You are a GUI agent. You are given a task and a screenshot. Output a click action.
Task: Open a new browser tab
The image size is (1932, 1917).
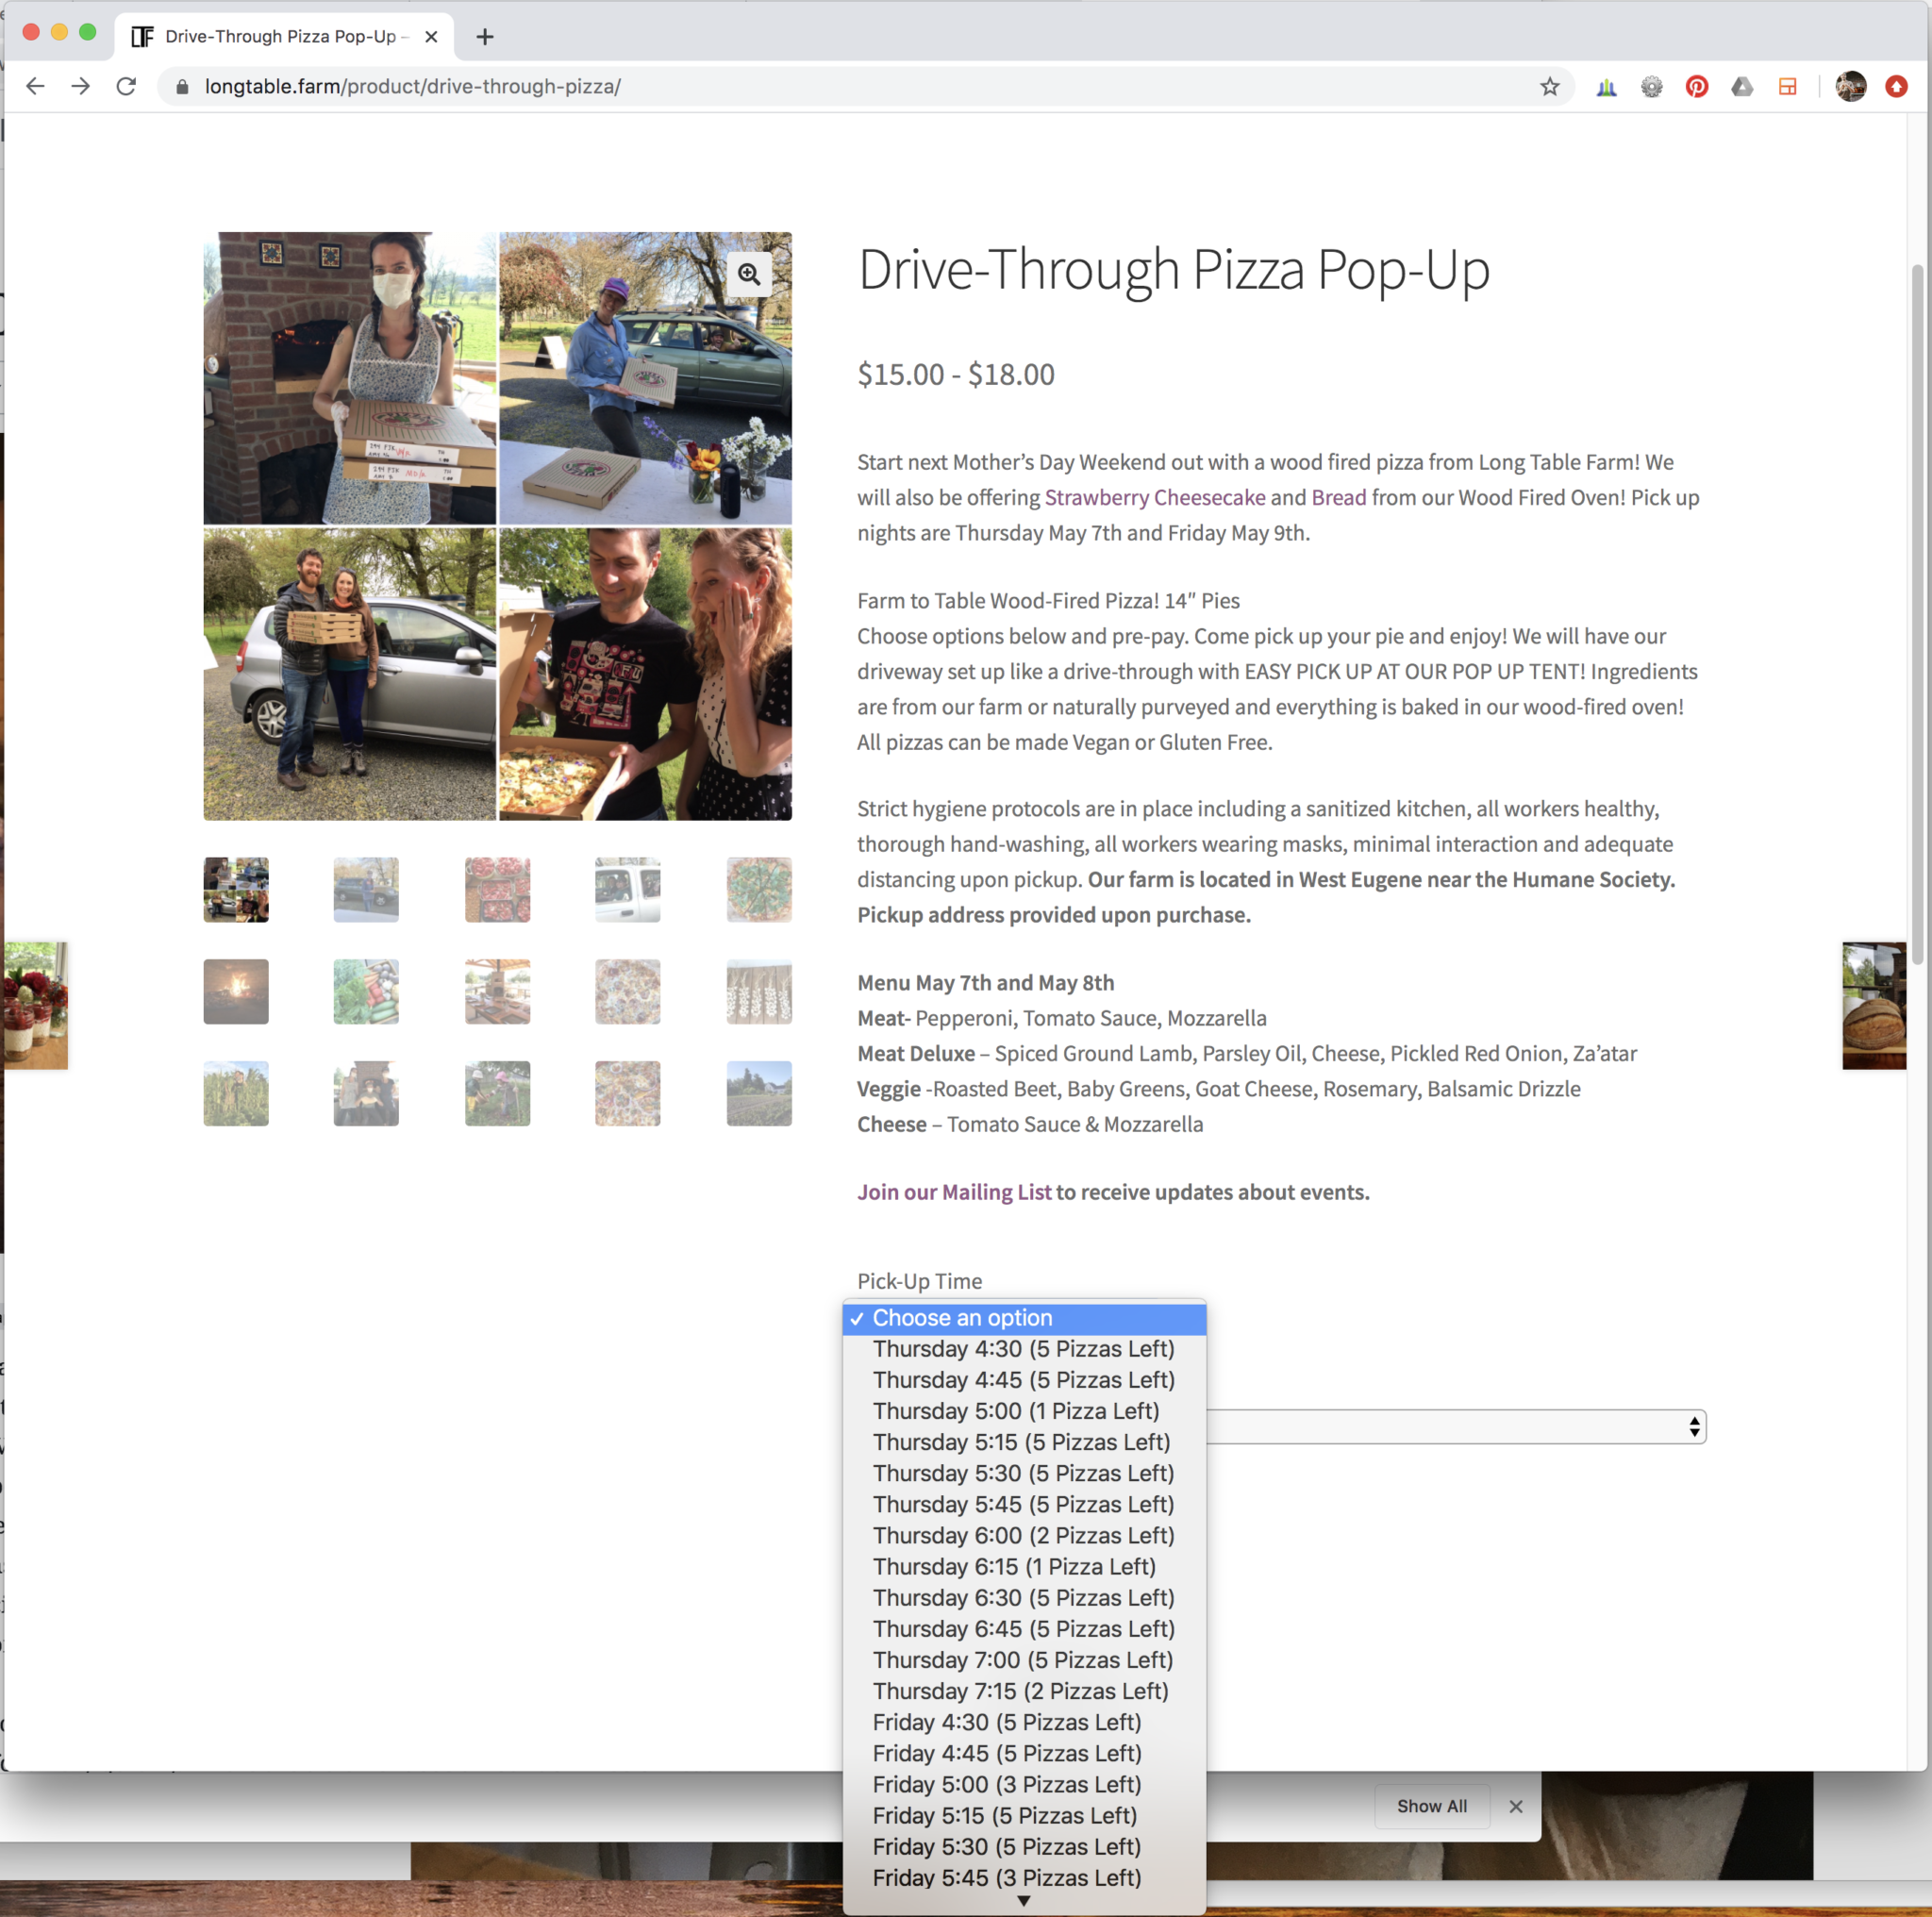[485, 37]
